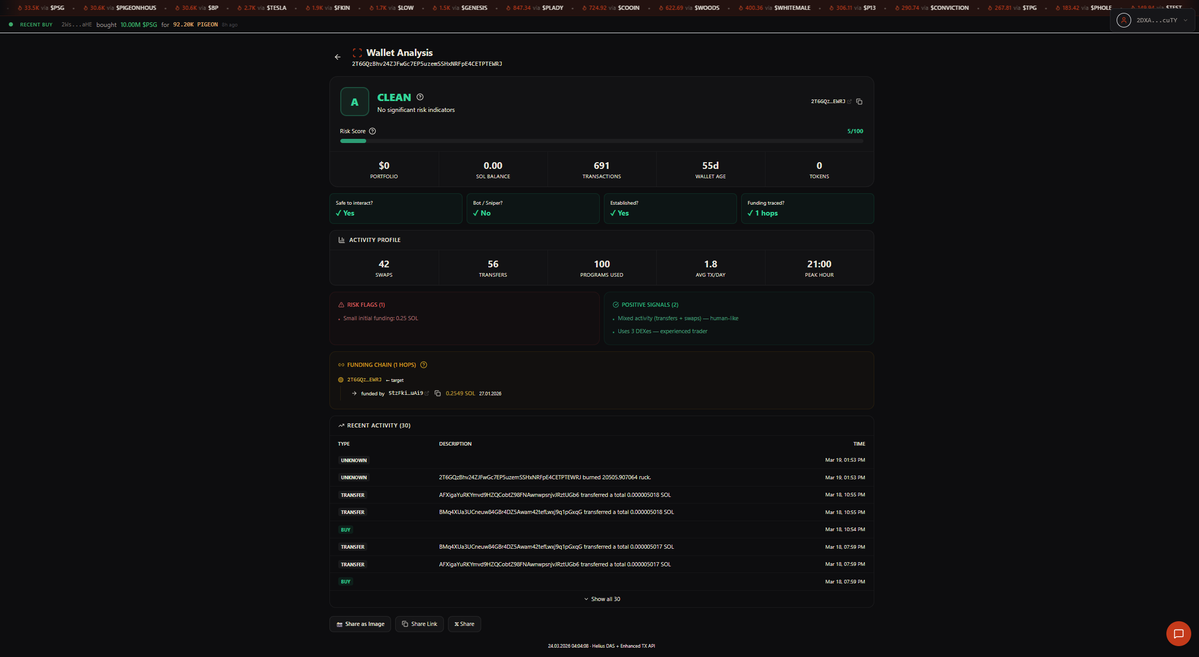Click the Recent Activity trend icon
This screenshot has width=1199, height=657.
341,425
